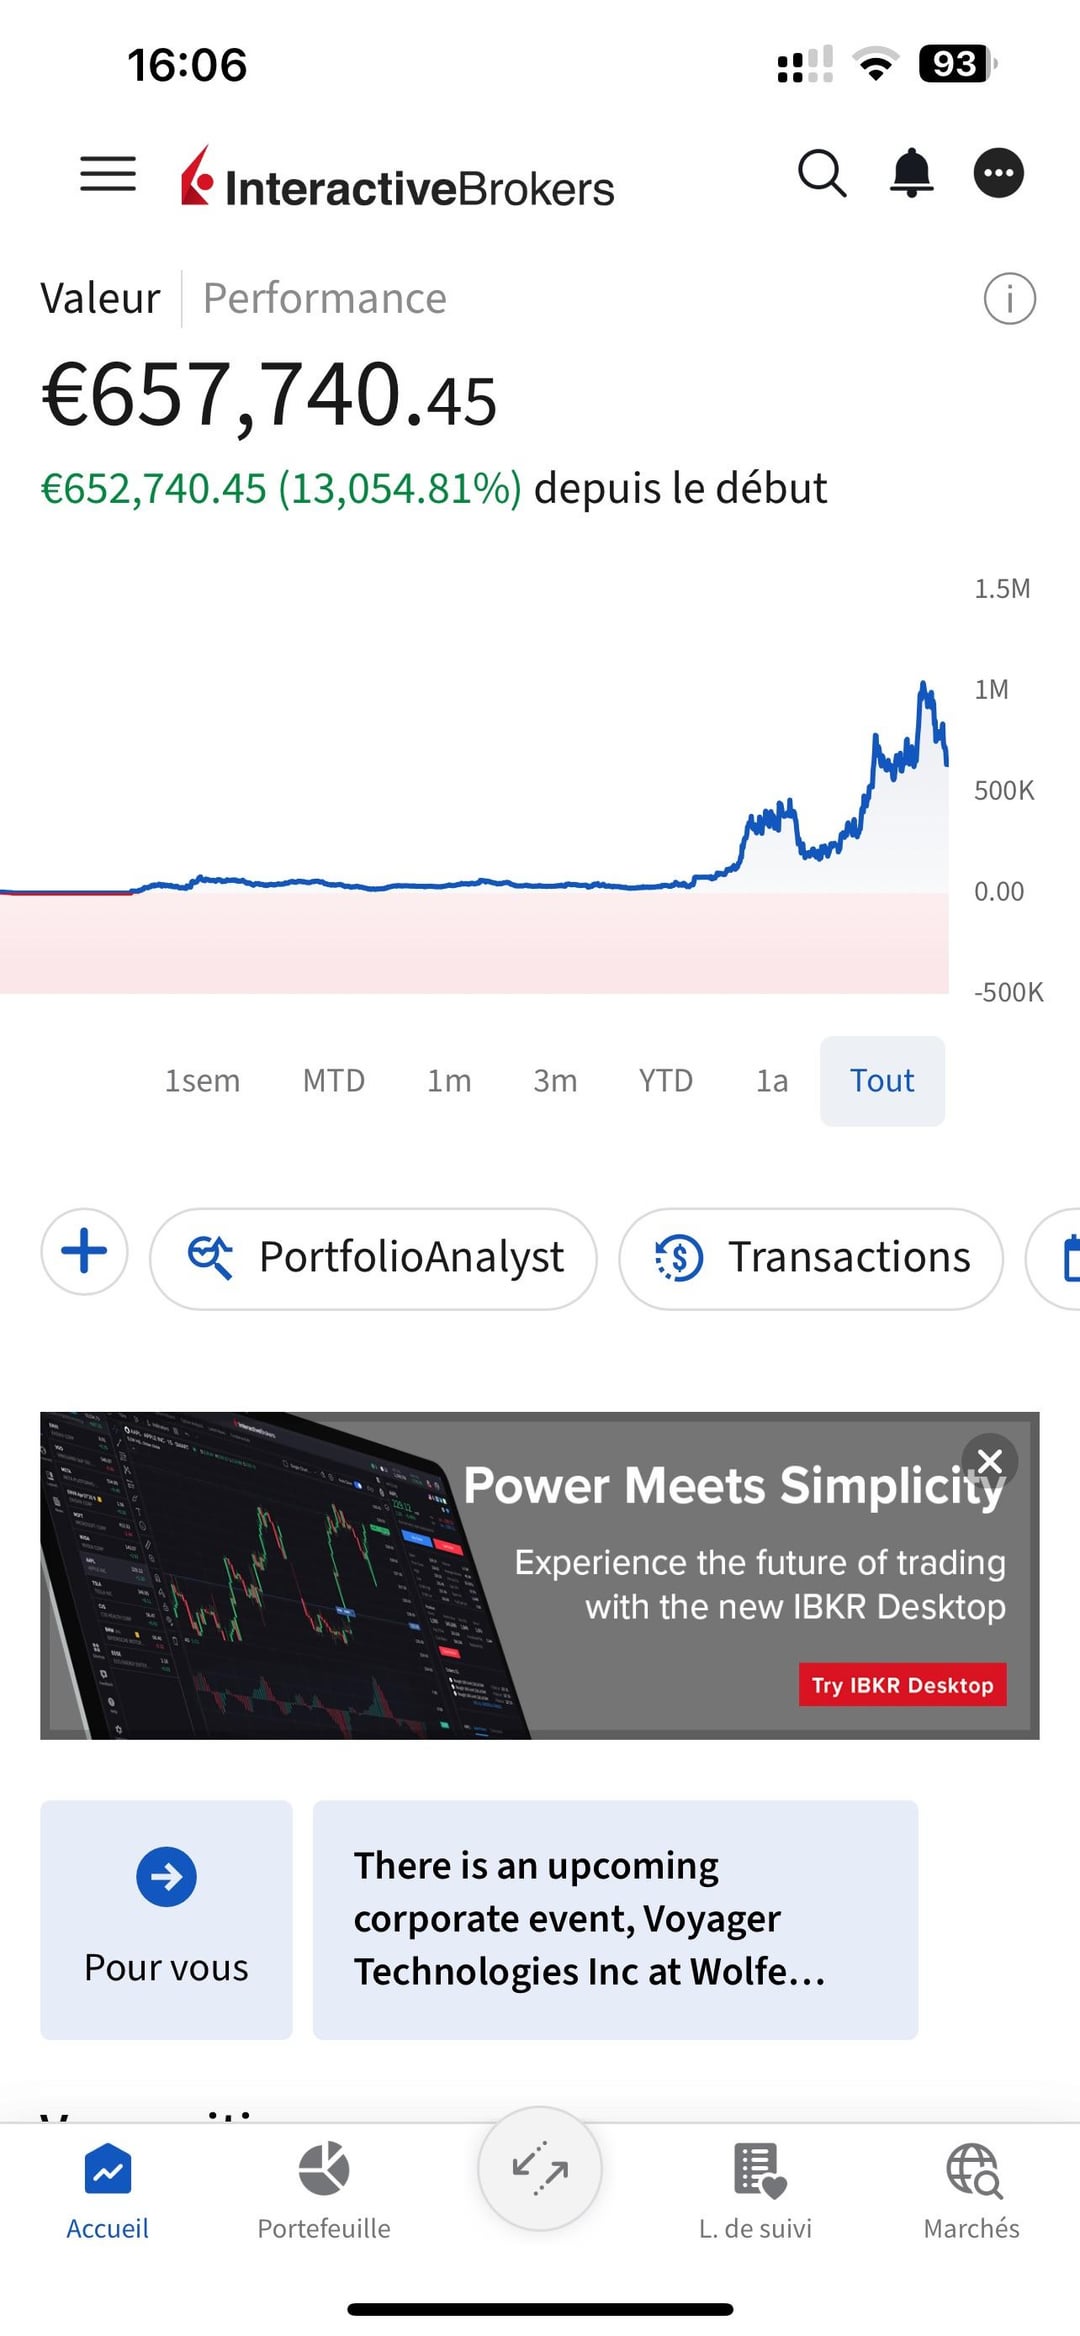Open the hamburger menu
The height and width of the screenshot is (2336, 1080).
[108, 174]
